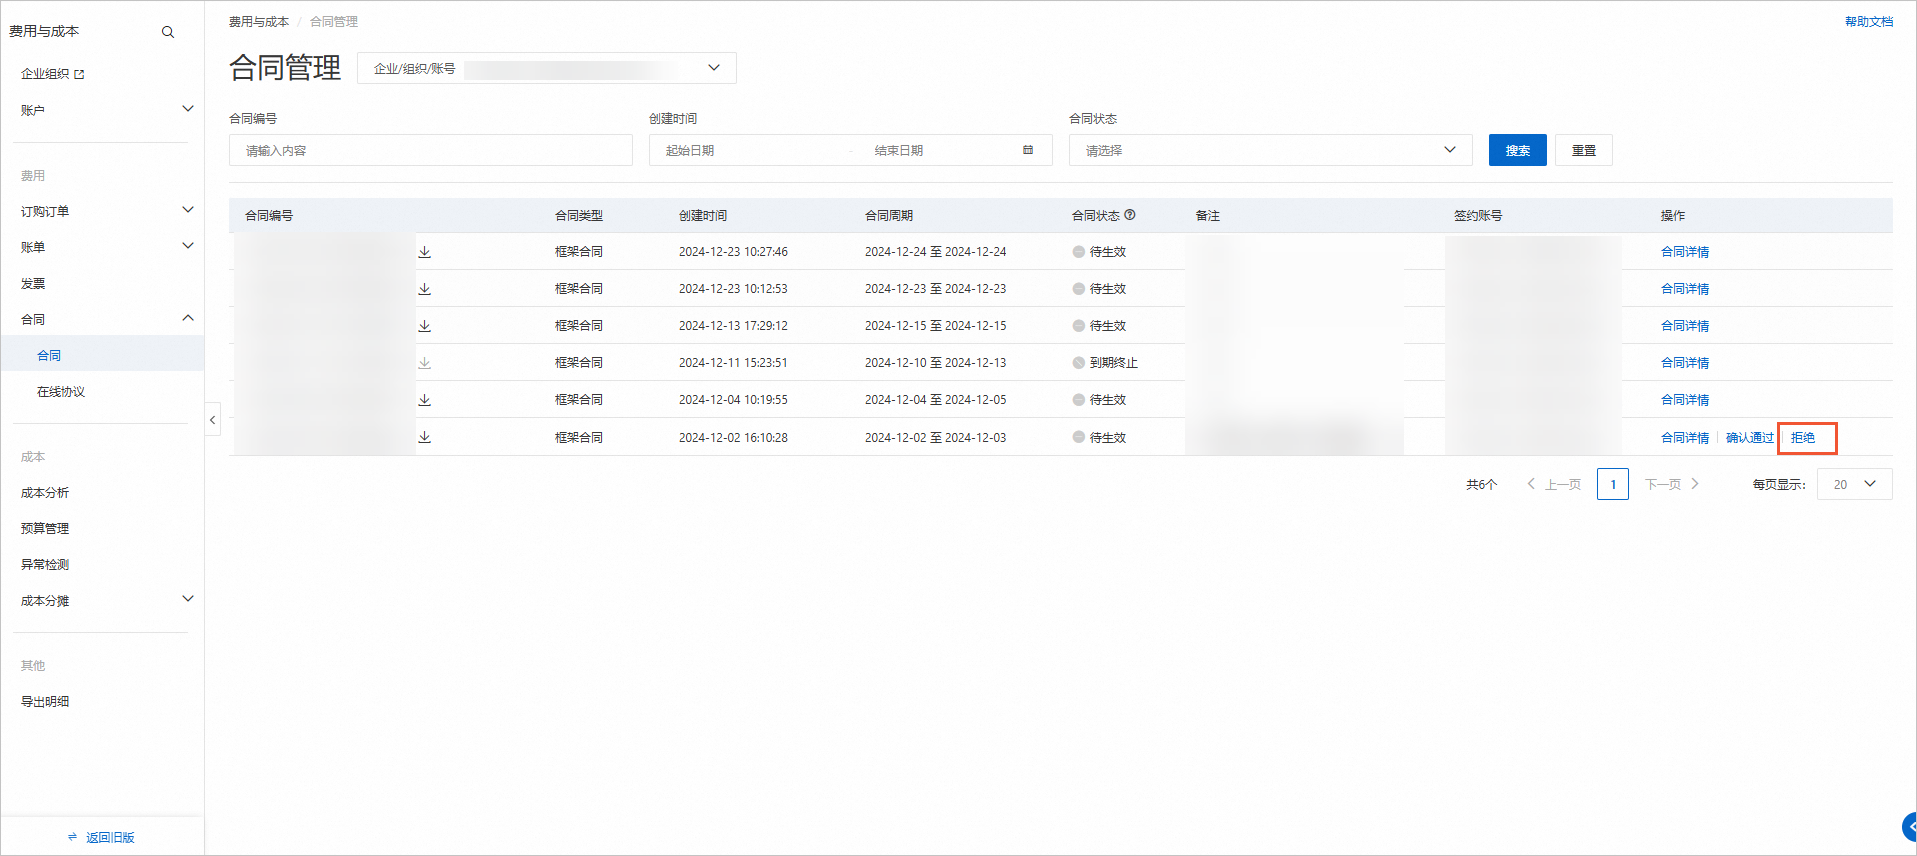Click the 费用与成本 breadcrumb
The image size is (1917, 856).
point(259,21)
